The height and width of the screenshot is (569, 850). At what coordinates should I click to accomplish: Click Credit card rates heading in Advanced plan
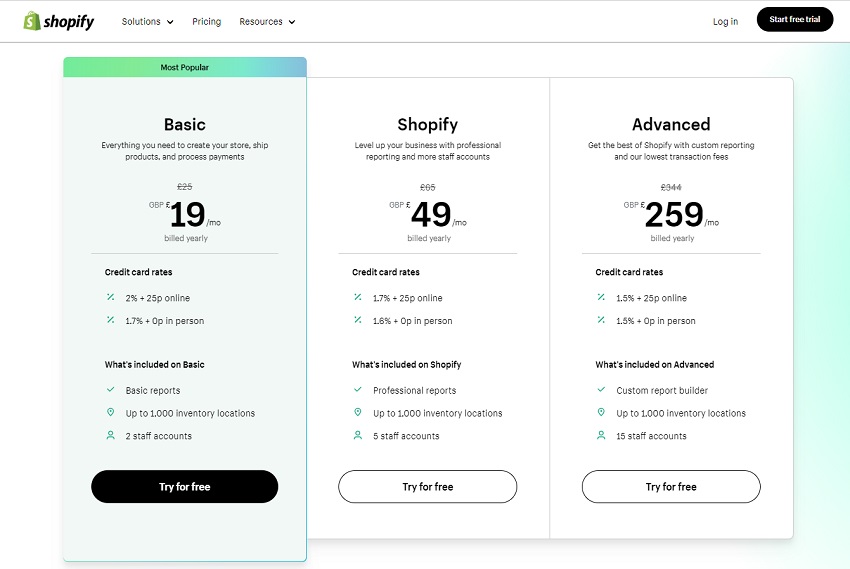coord(629,272)
